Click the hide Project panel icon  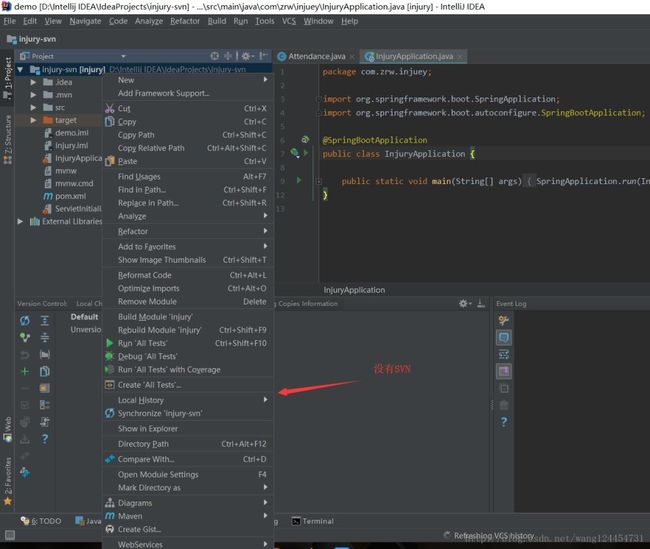tap(263, 56)
